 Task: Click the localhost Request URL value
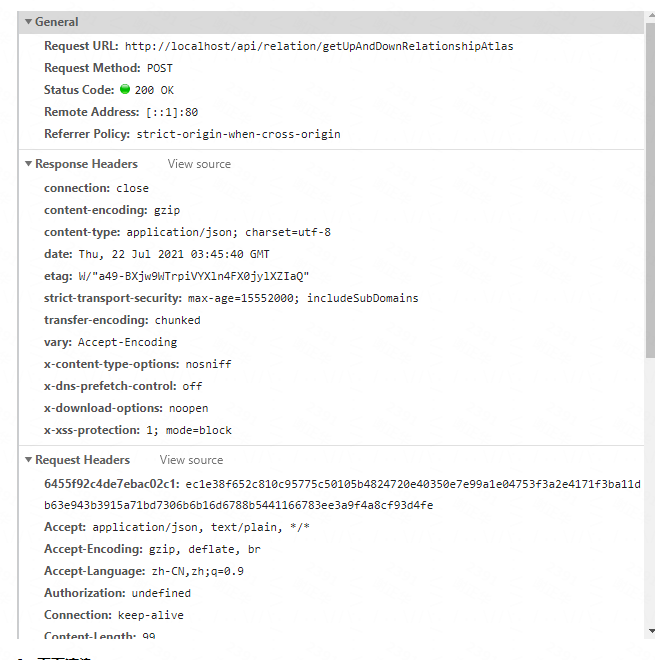(319, 46)
